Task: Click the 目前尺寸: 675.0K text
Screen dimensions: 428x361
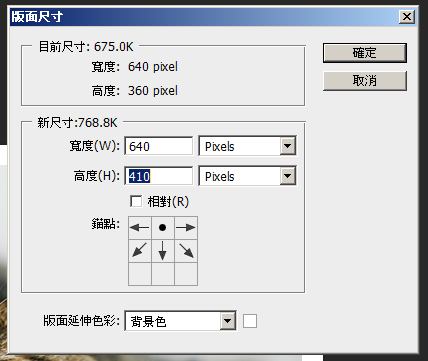Action: coord(86,47)
